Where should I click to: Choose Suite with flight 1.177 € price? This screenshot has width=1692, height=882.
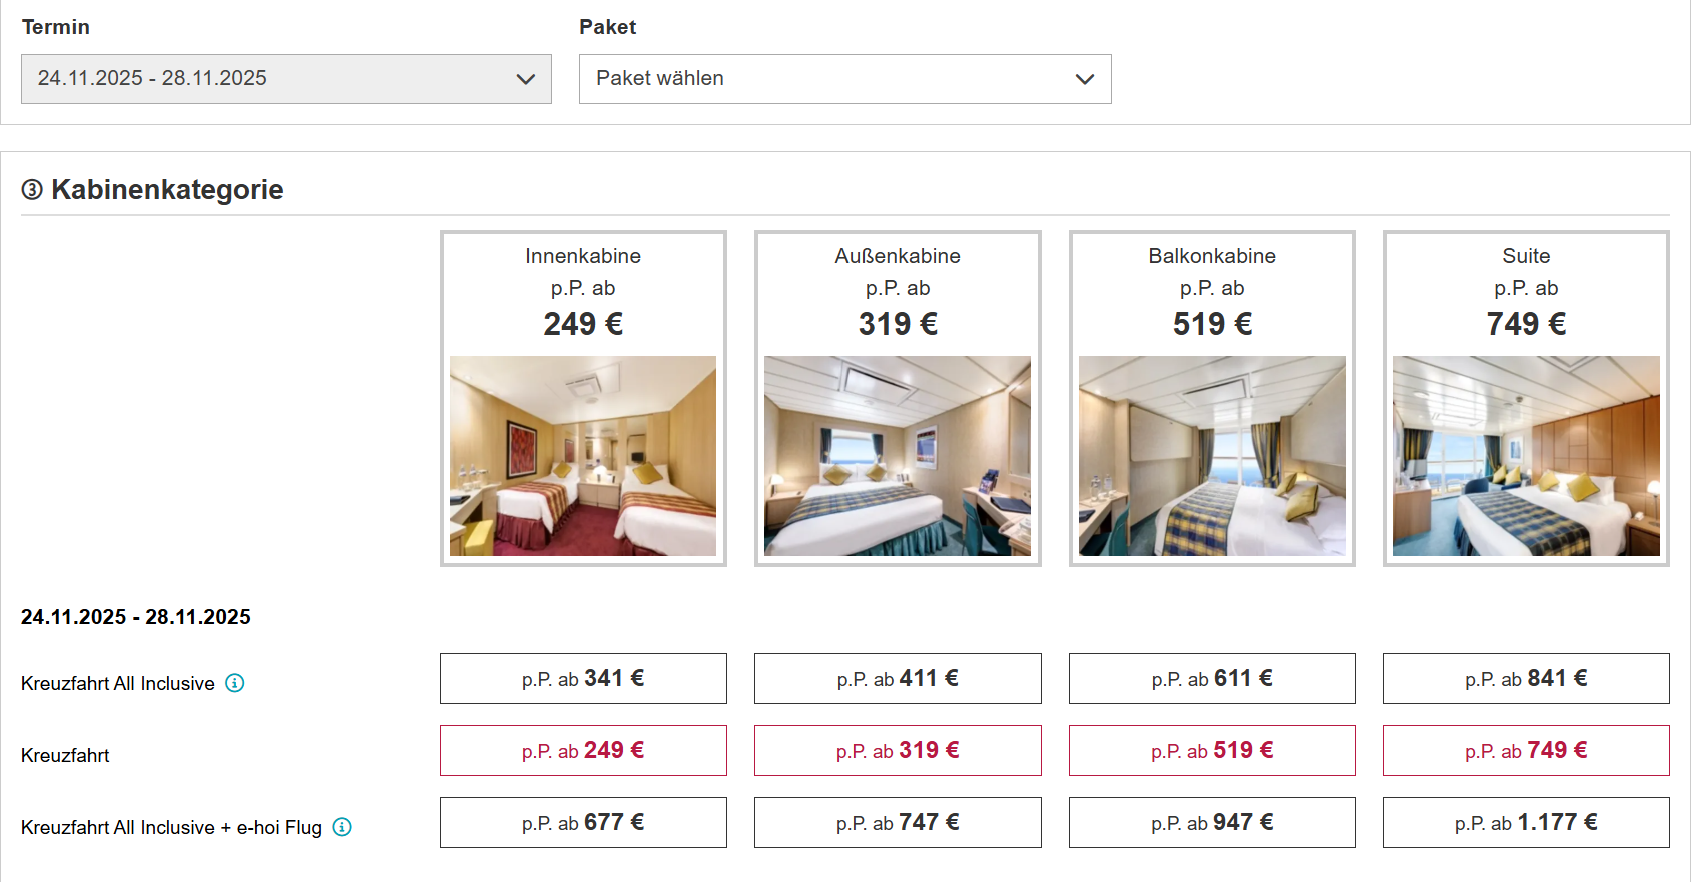[x=1526, y=823]
